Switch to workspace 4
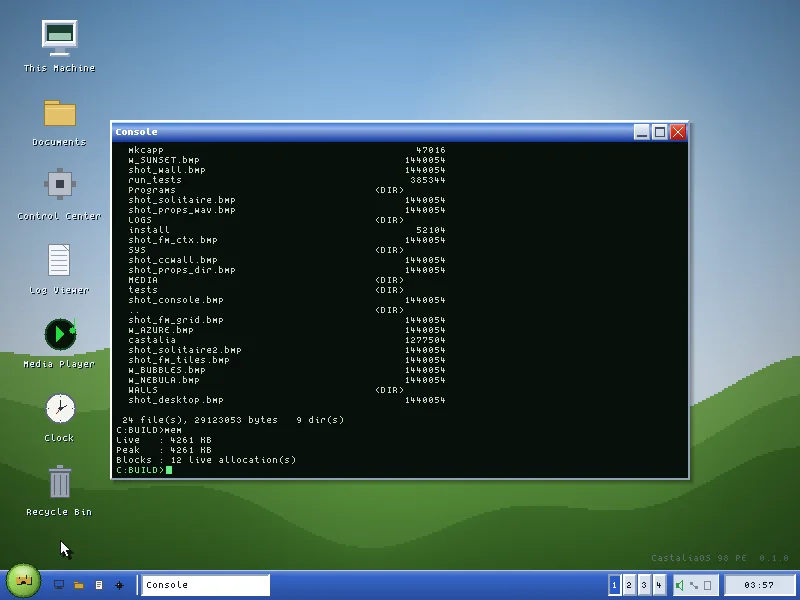This screenshot has height=600, width=800. pyautogui.click(x=659, y=585)
